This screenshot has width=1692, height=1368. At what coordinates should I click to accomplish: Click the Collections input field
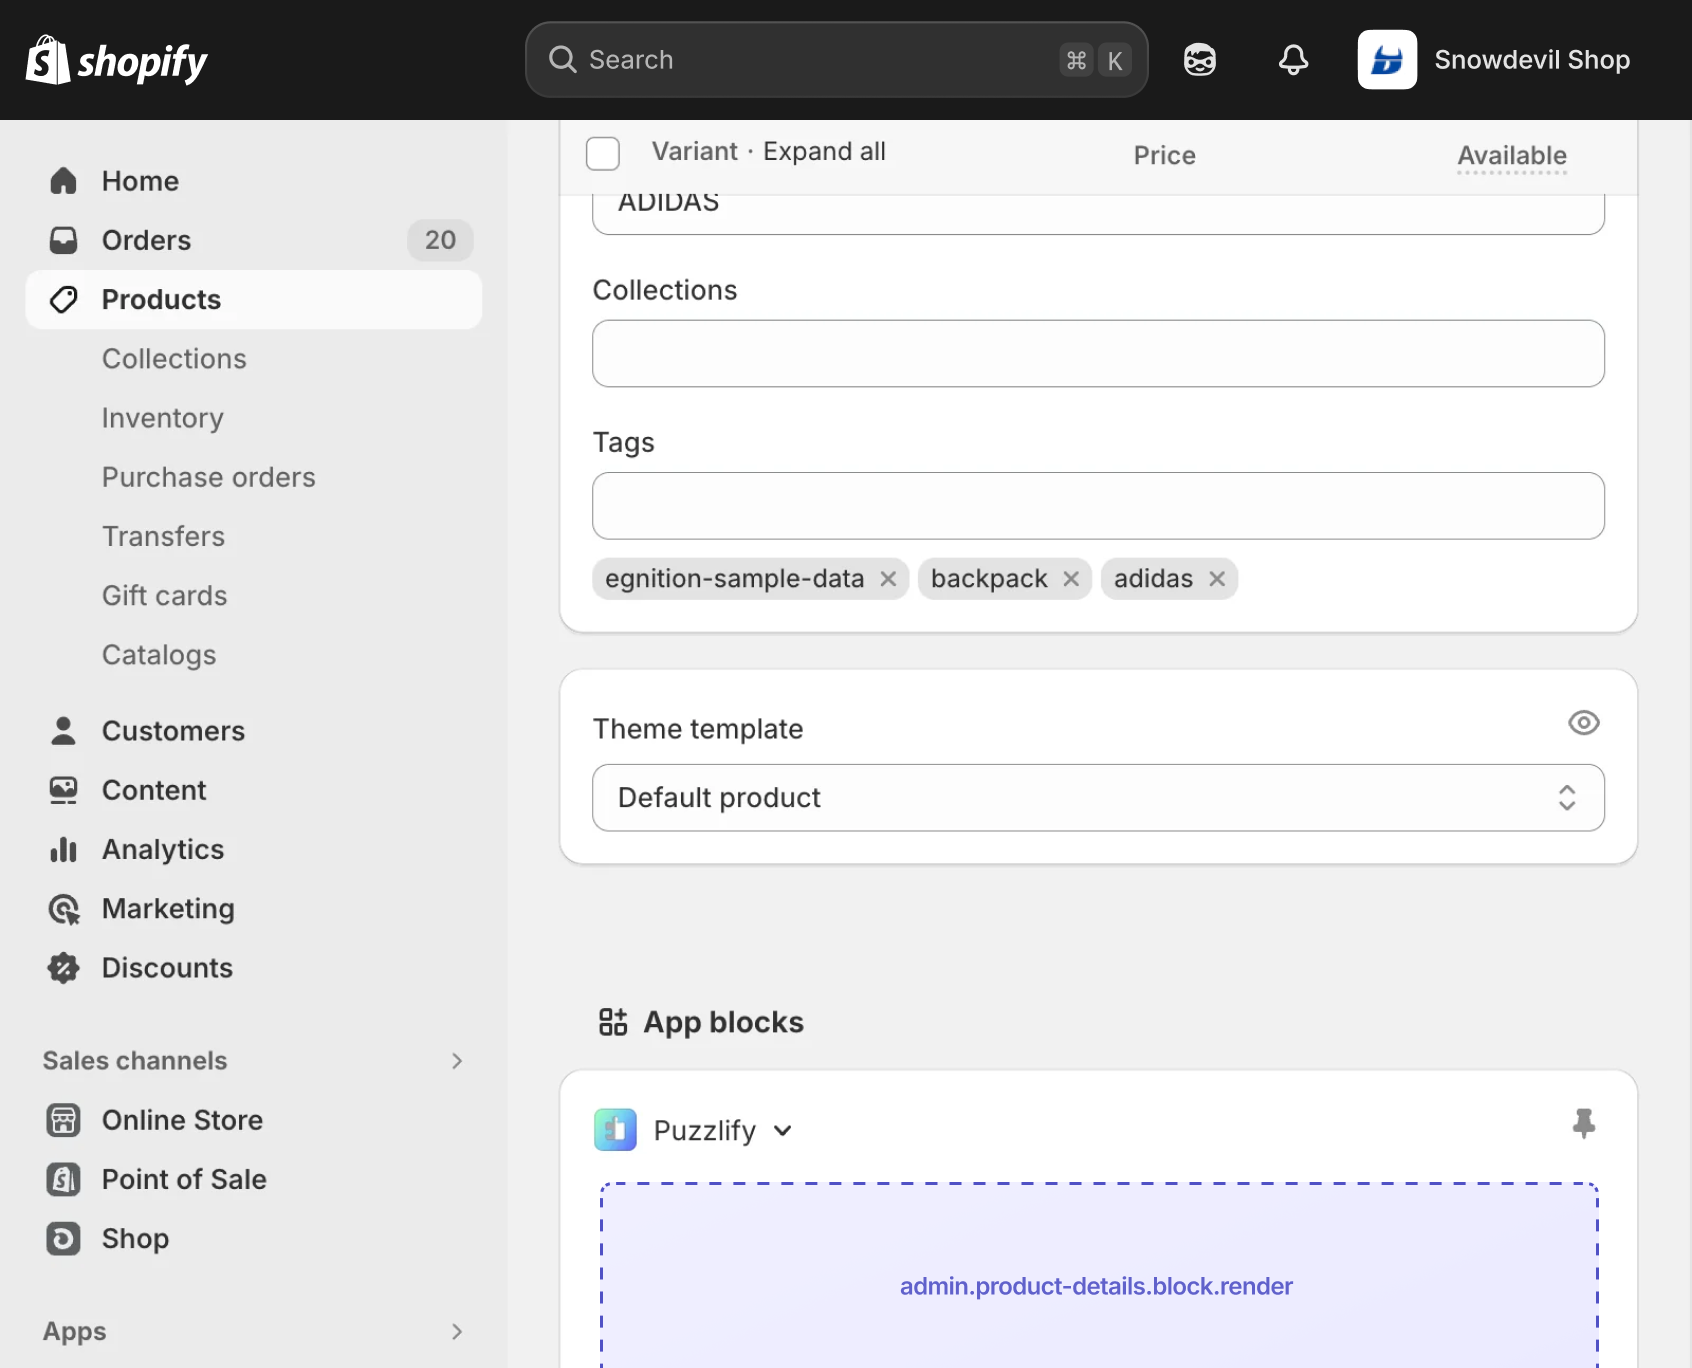[1098, 354]
